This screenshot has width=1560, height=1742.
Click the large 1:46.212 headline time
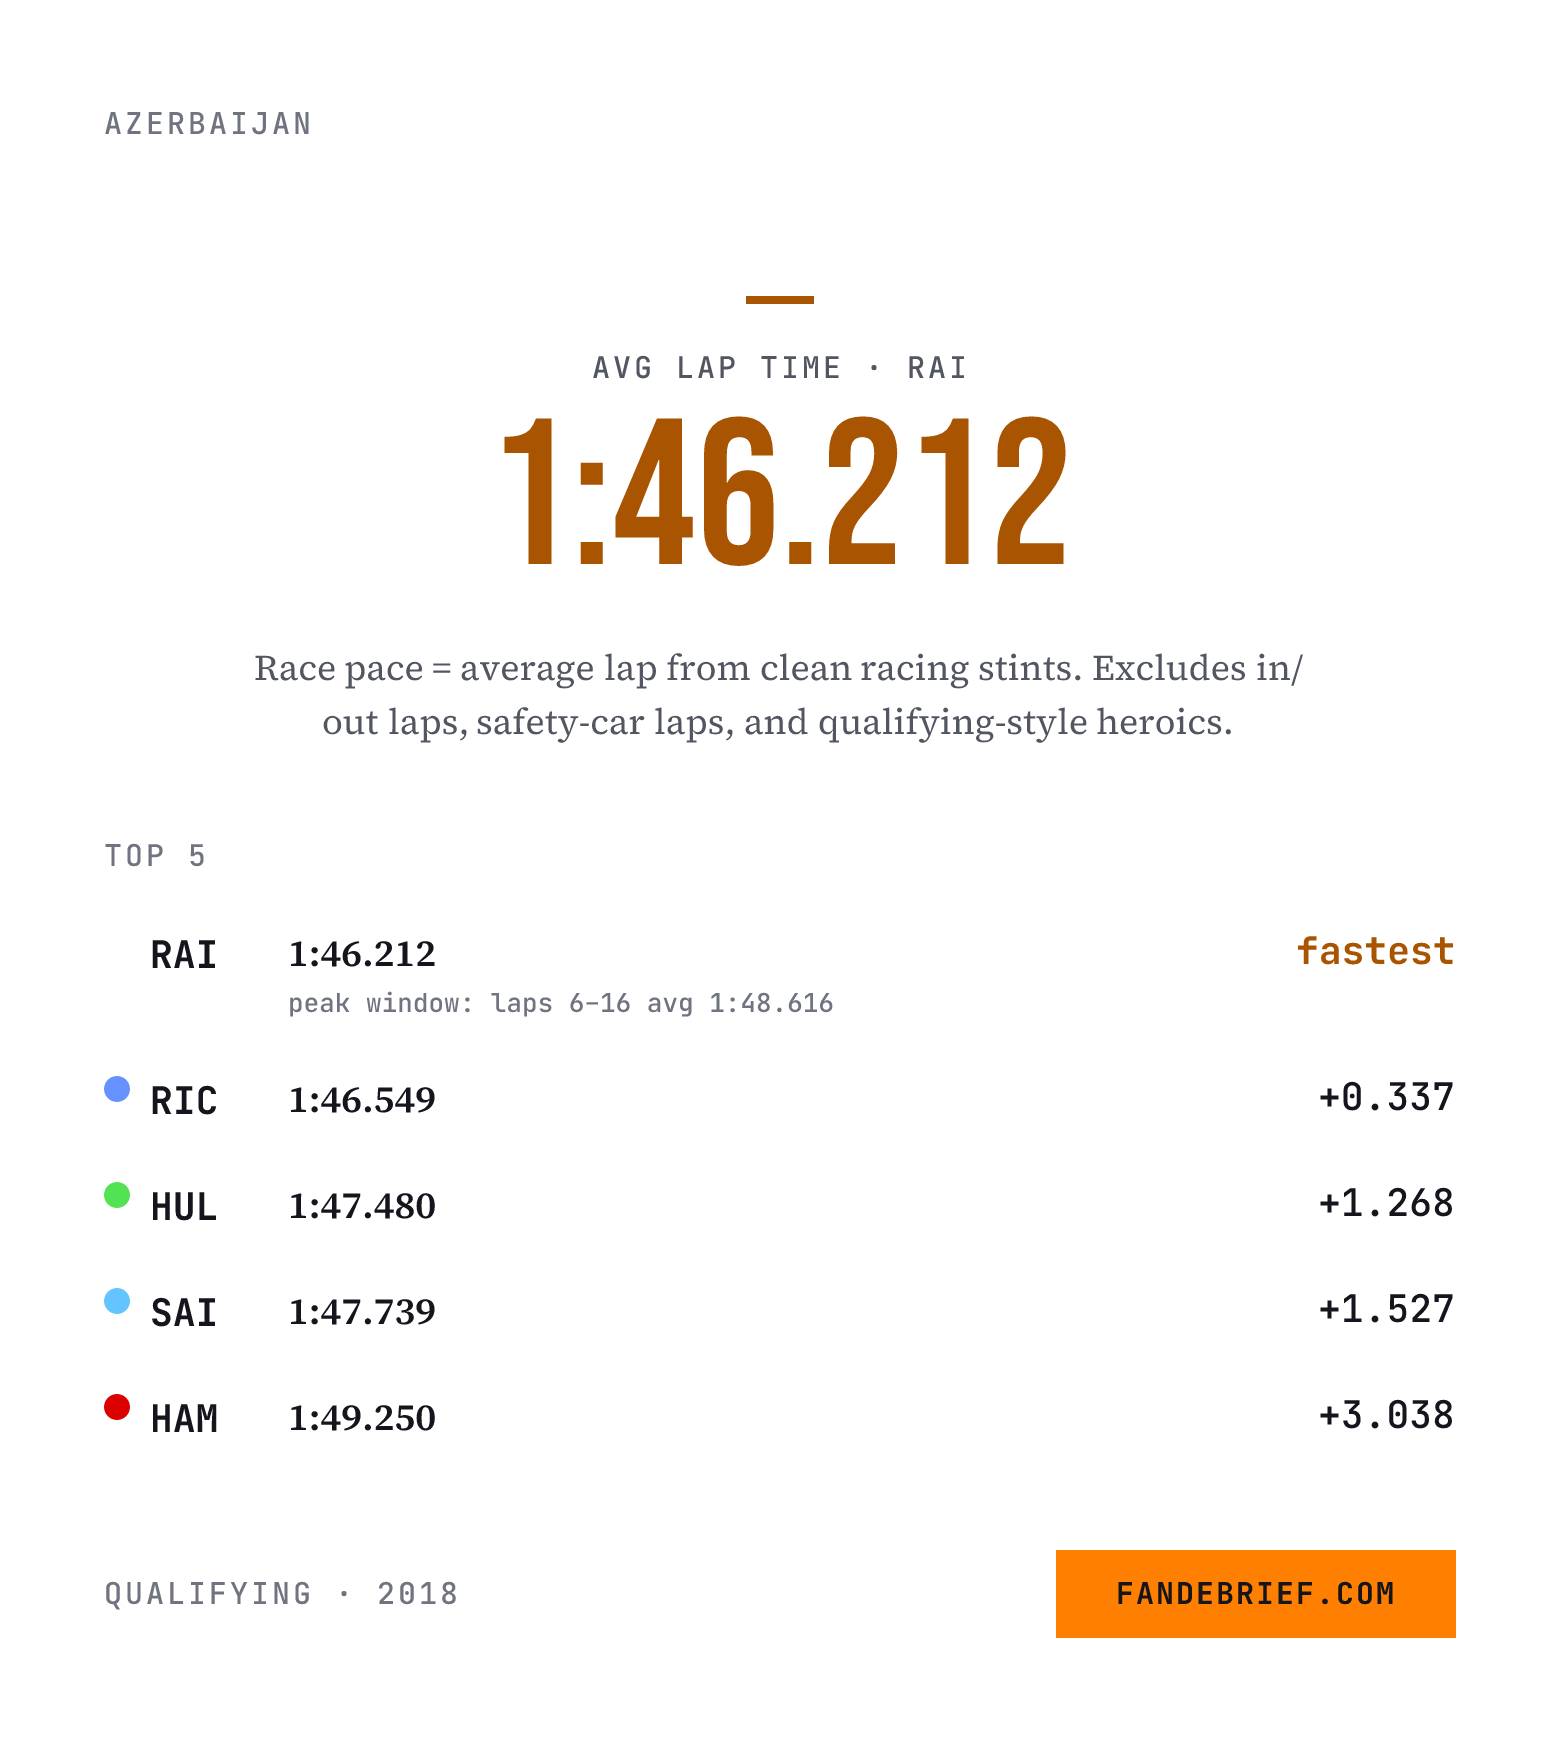click(x=784, y=491)
